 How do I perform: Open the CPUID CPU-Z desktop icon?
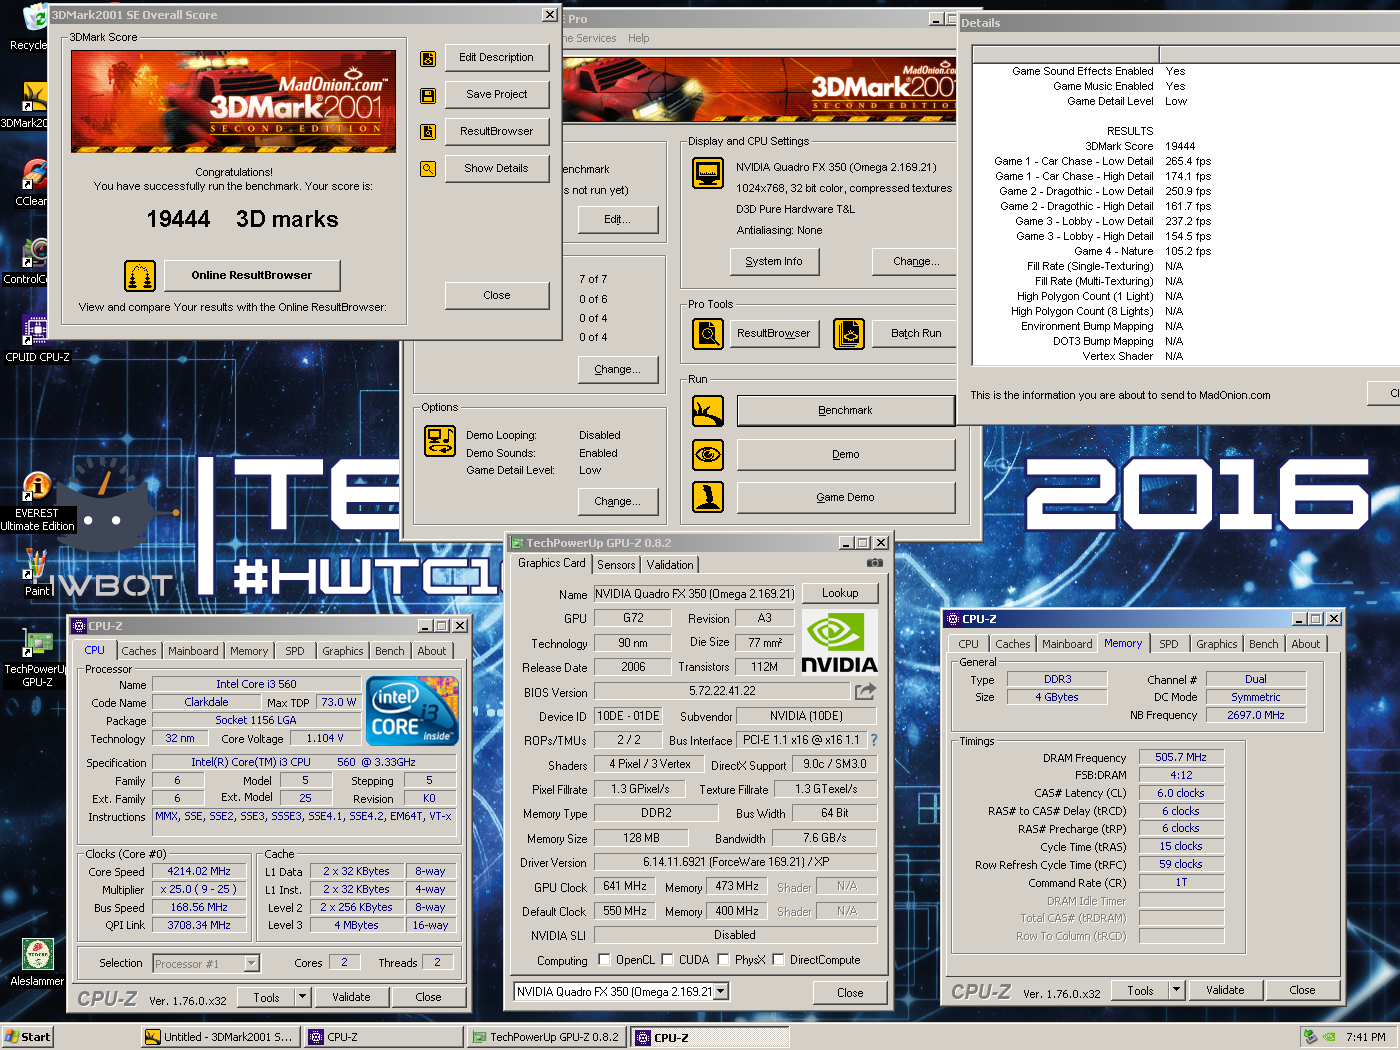click(37, 339)
